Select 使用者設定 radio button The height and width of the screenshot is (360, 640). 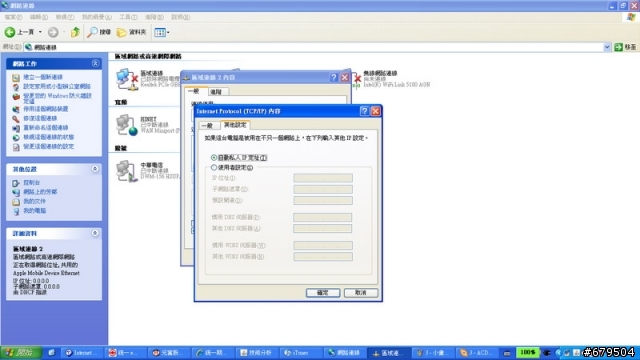(x=214, y=167)
